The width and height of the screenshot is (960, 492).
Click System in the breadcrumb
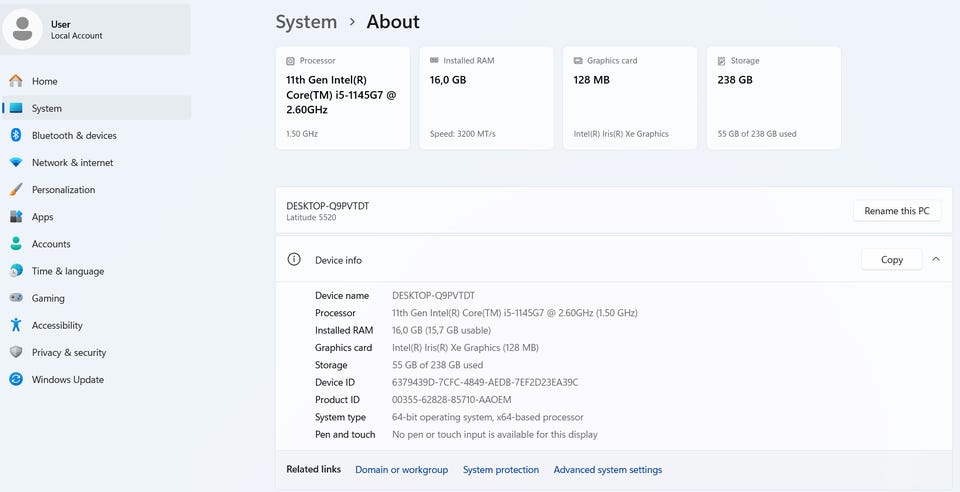pyautogui.click(x=306, y=22)
